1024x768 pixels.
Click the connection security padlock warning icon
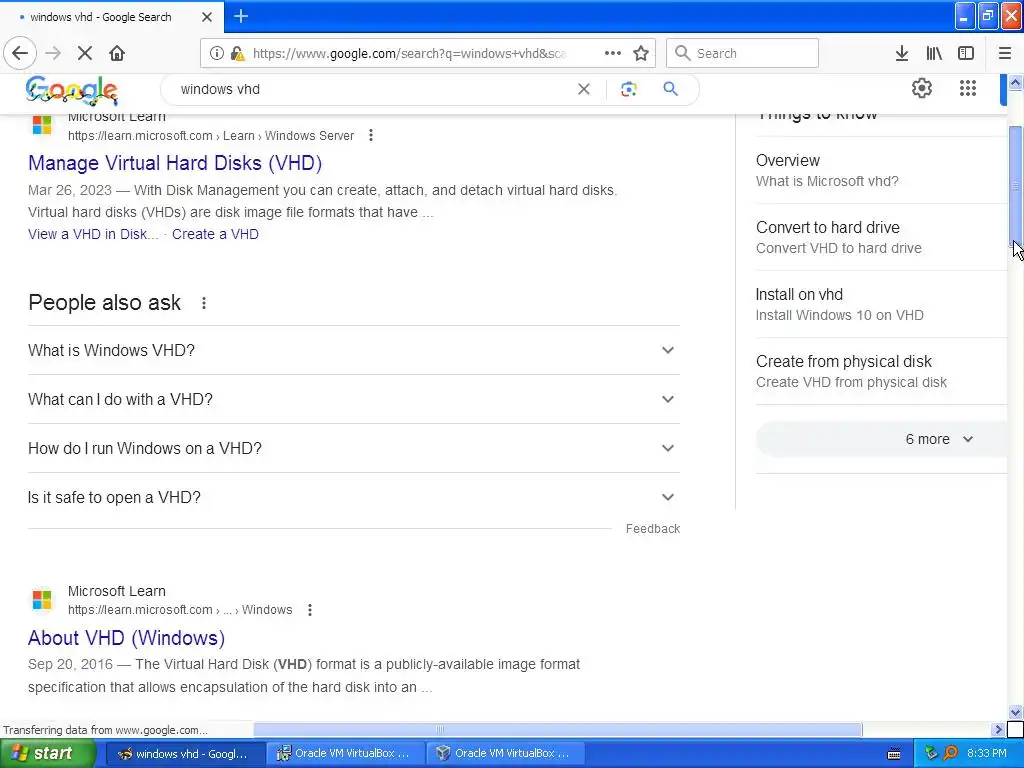[238, 54]
